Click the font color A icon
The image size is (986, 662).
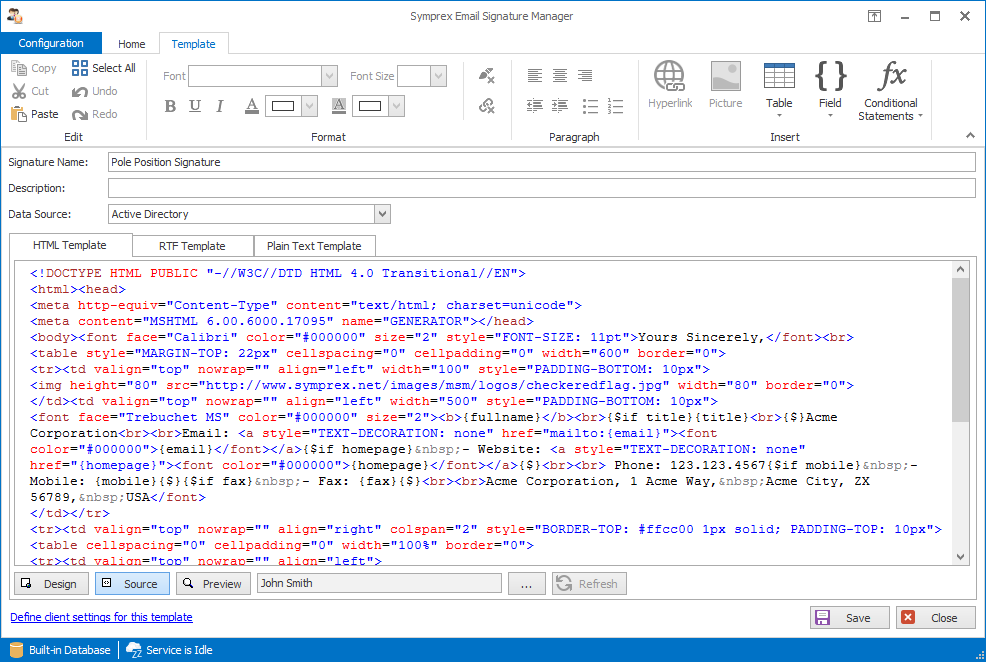[x=252, y=106]
